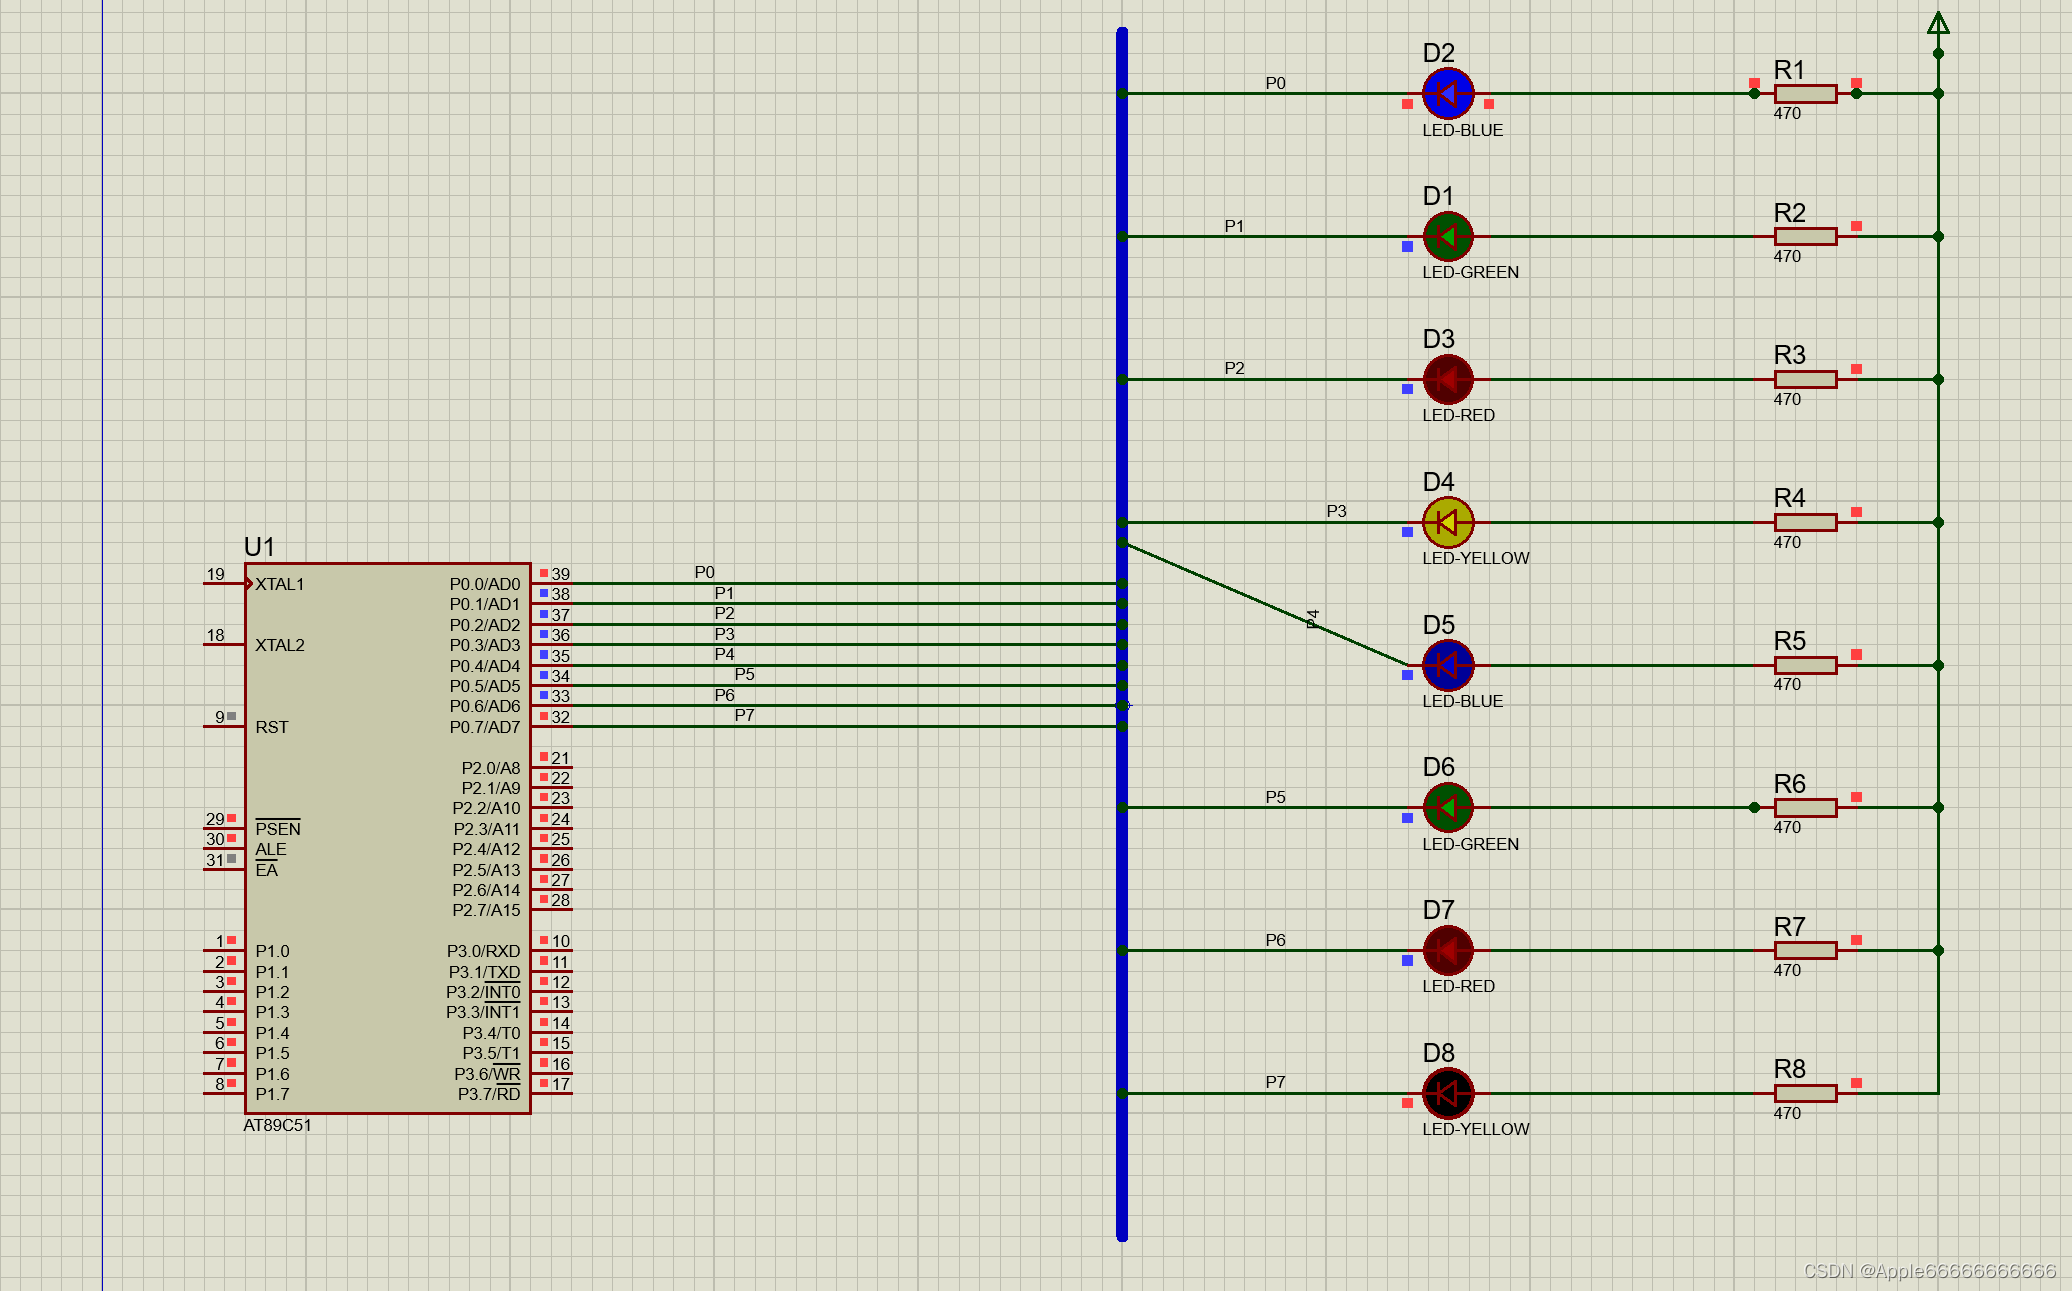
Task: Click the P7 wire label near pin 32
Action: 745,715
